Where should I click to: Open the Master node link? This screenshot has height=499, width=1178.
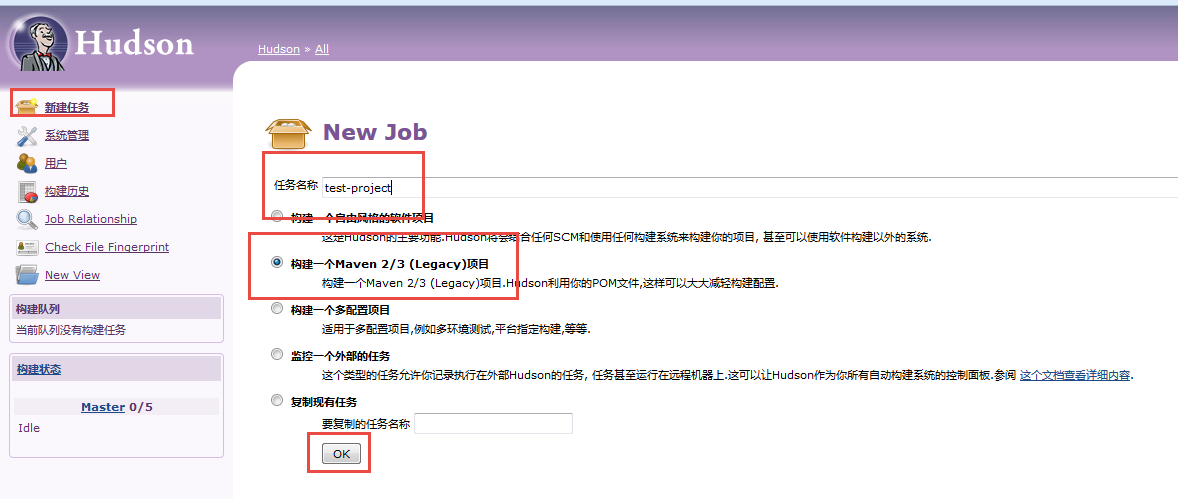[103, 407]
